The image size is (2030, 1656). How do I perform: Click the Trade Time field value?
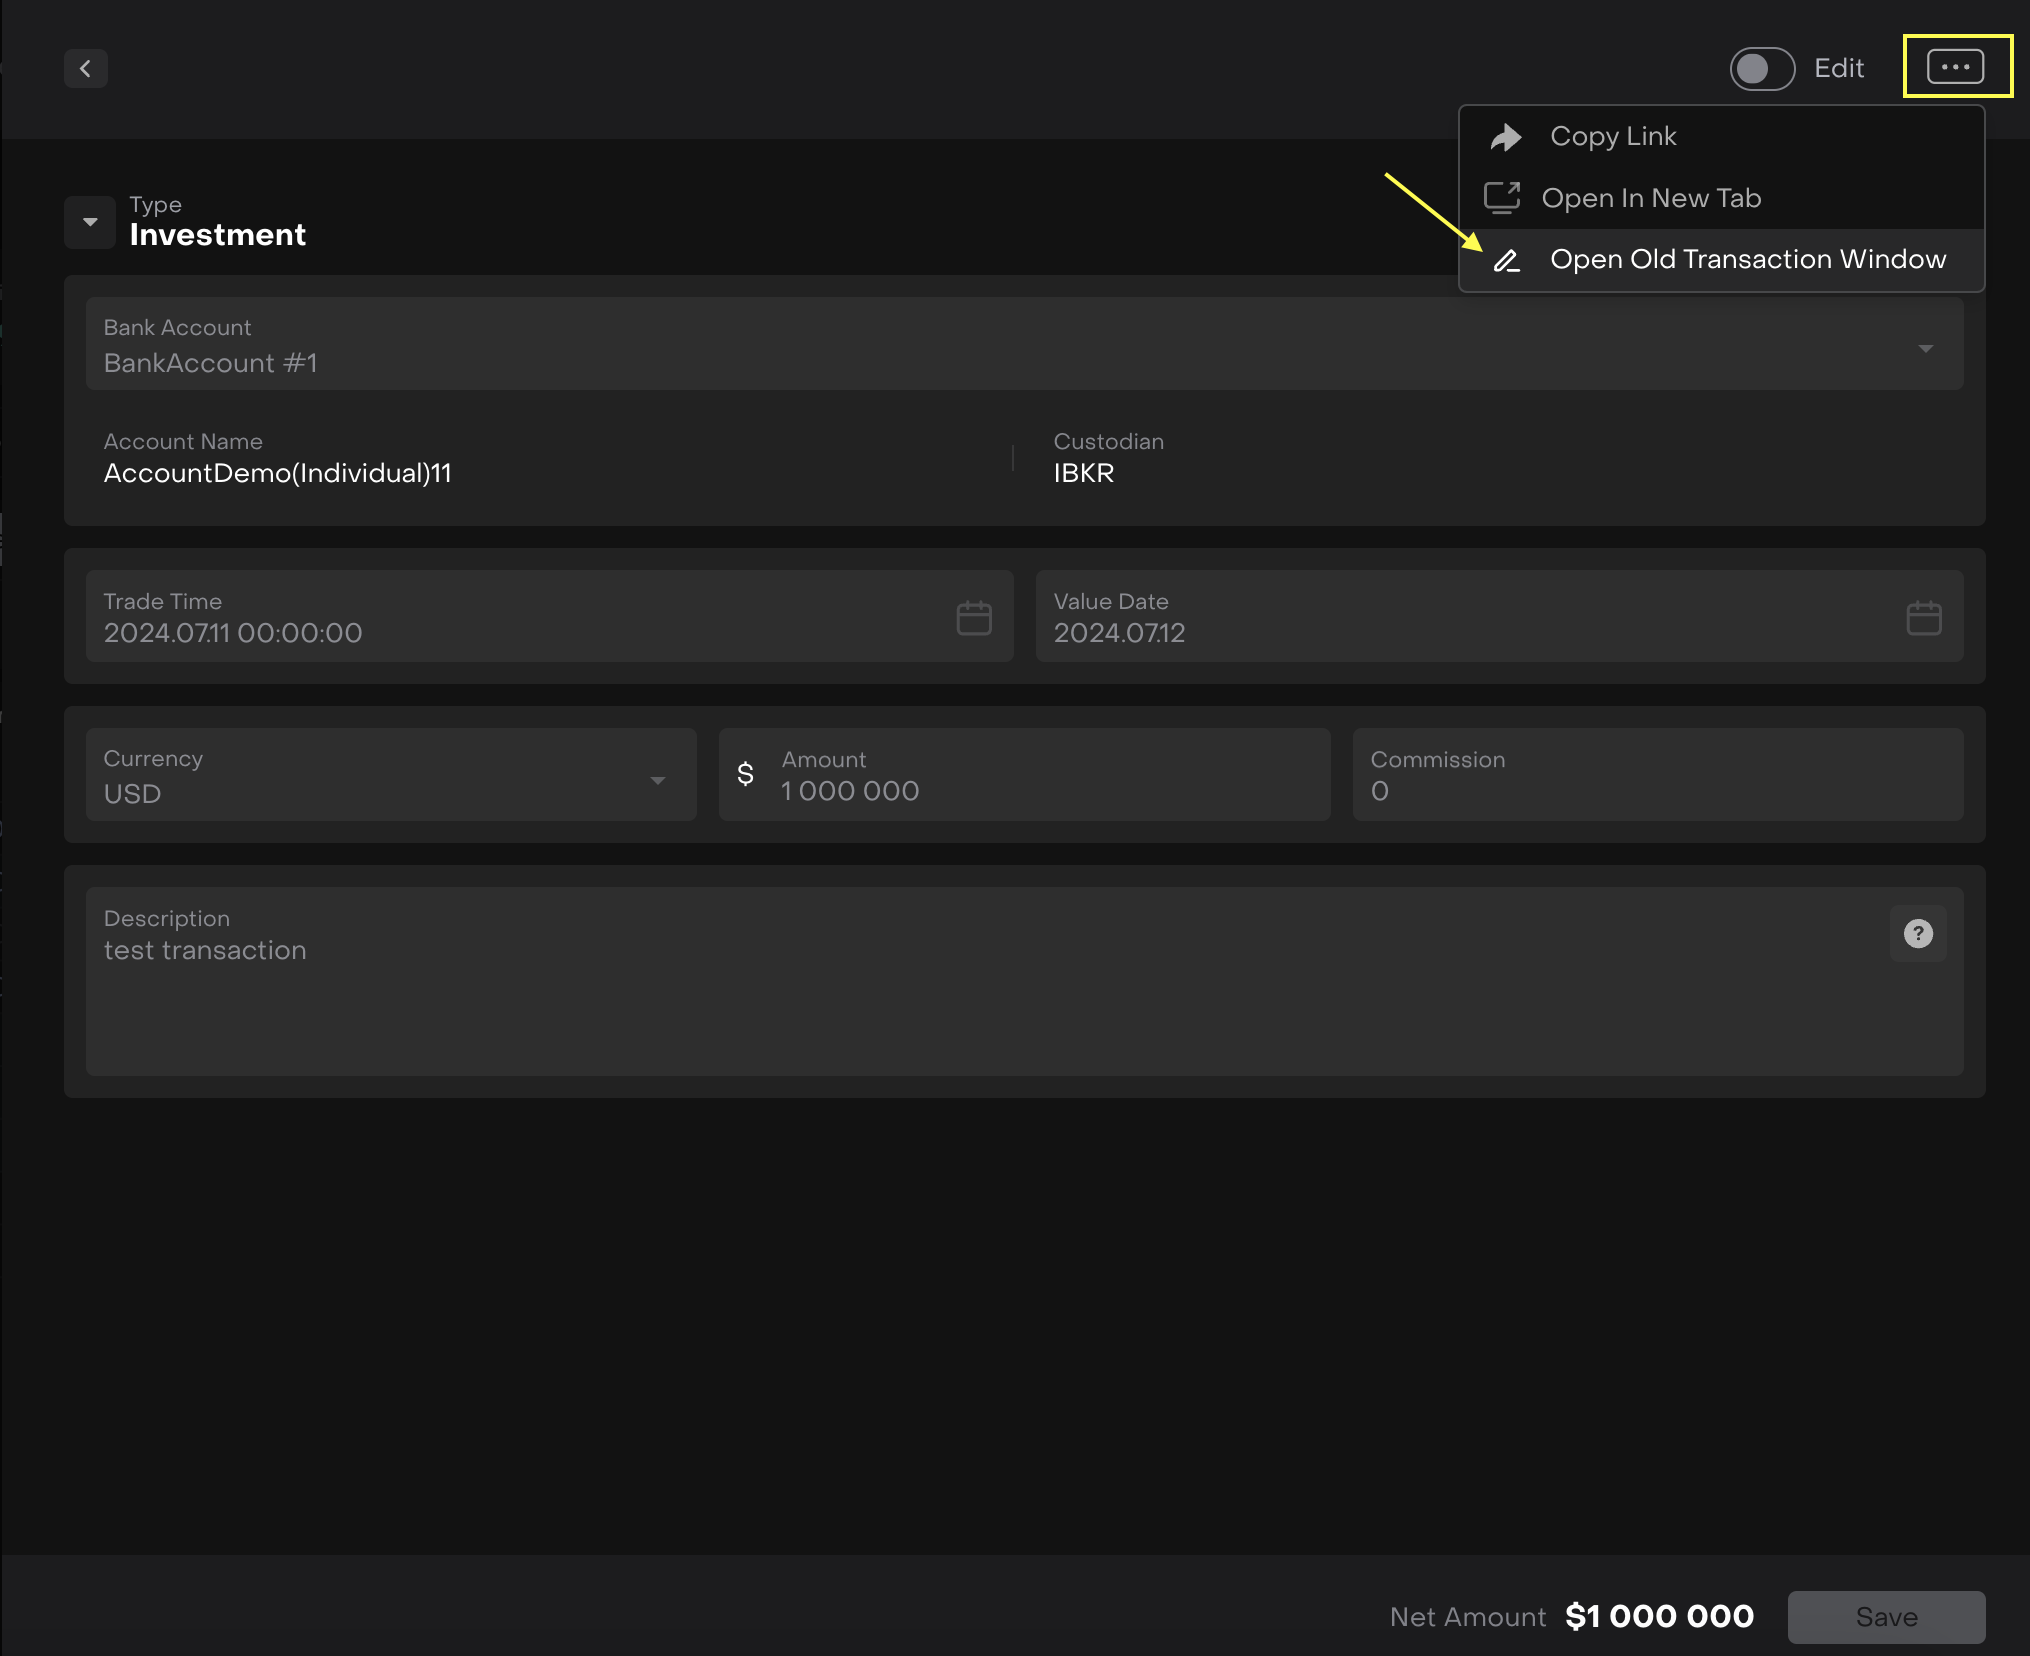(x=234, y=633)
